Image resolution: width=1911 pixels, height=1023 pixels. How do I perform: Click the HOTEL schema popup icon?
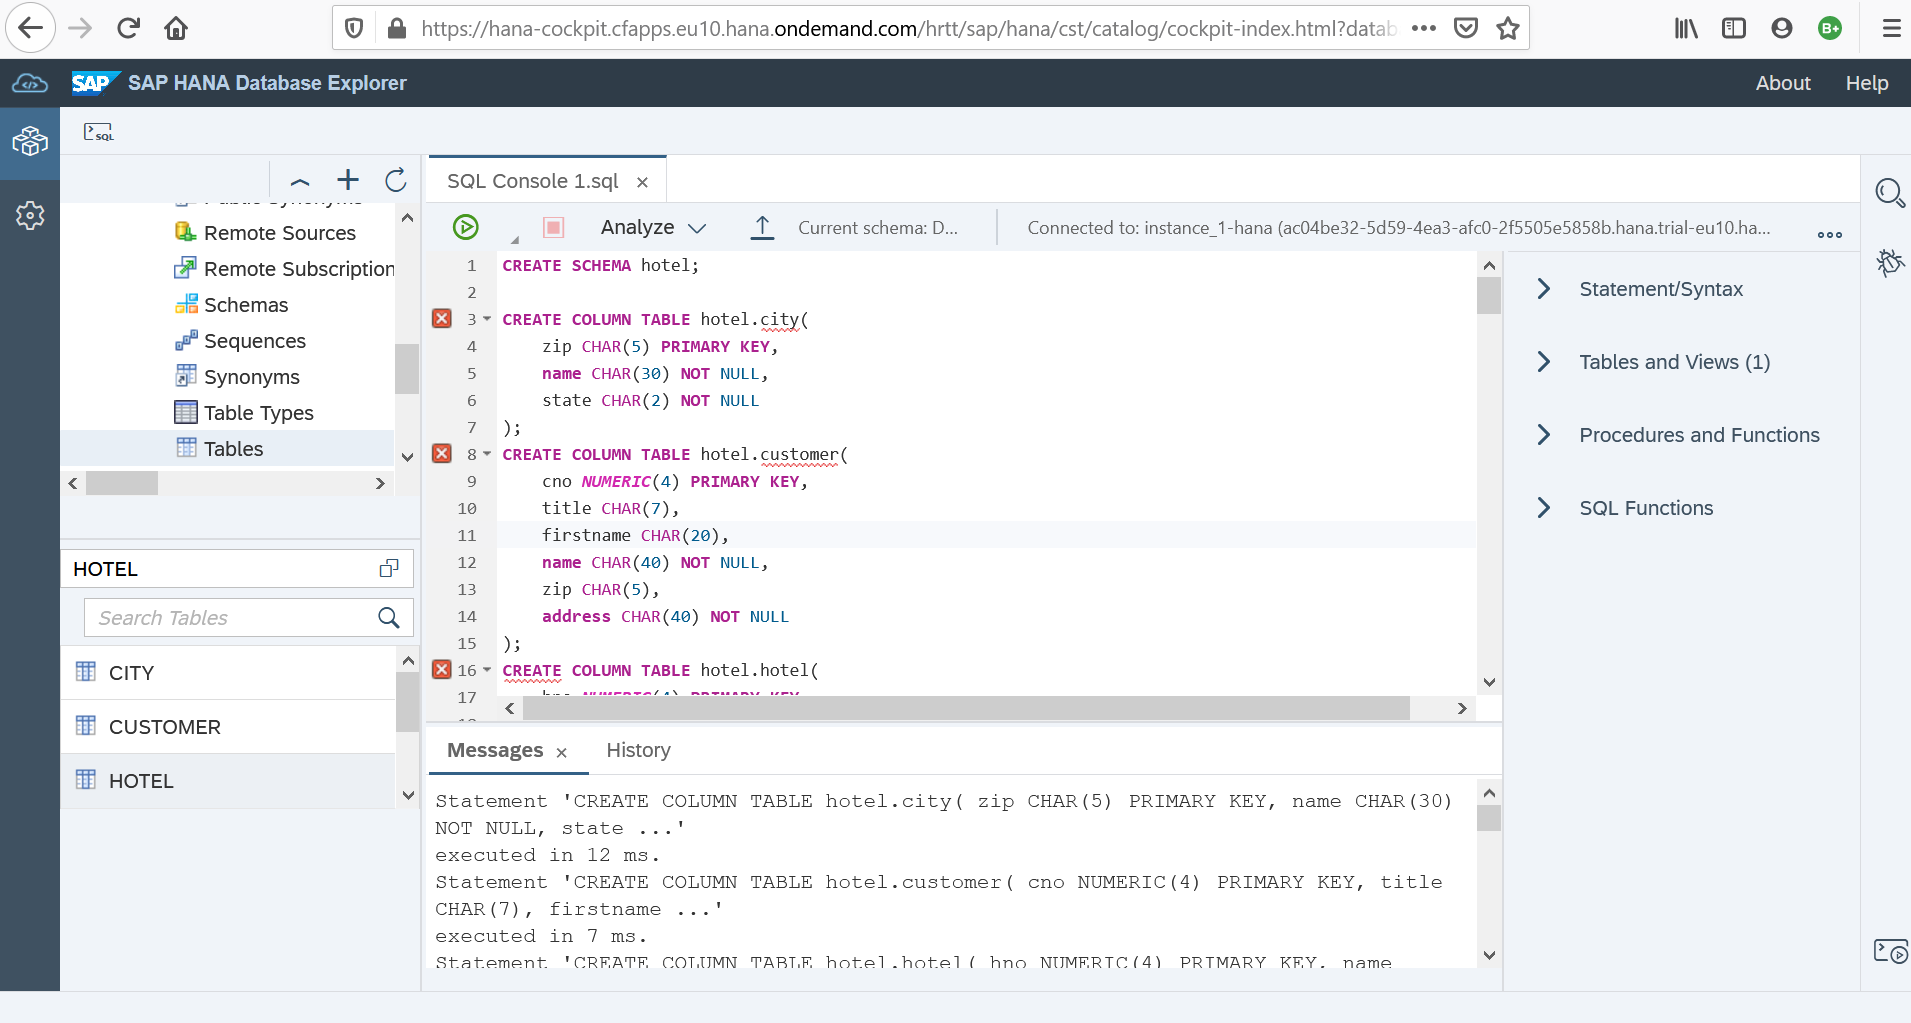389,568
